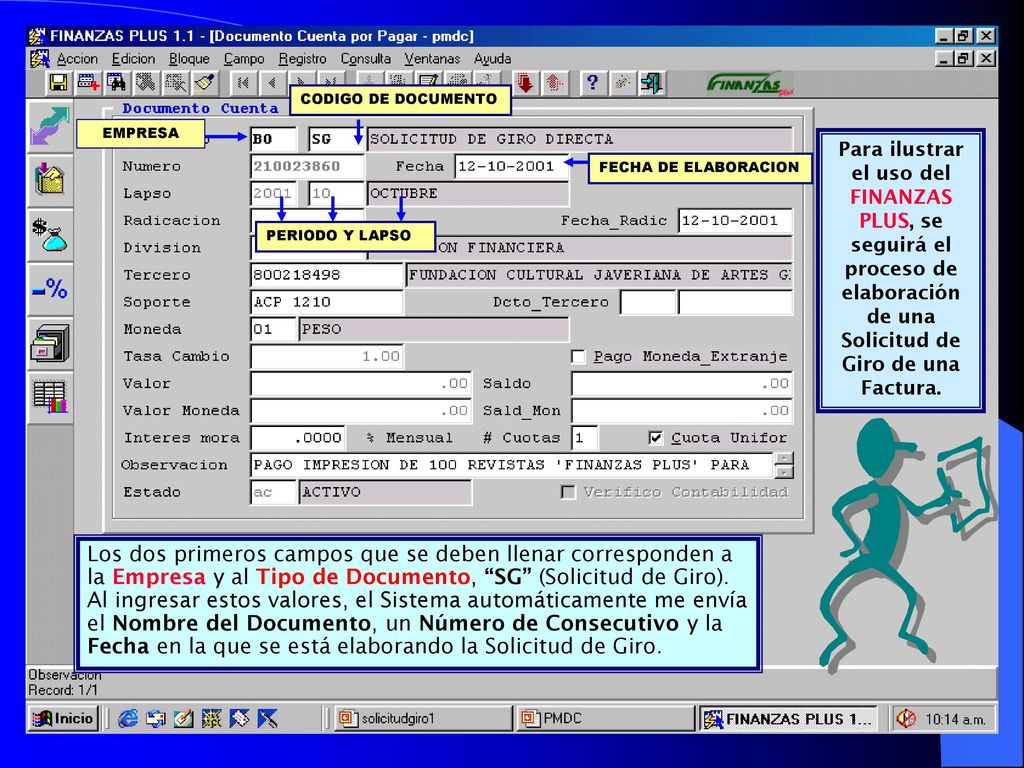The image size is (1024, 768).
Task: Go to first record arrow button
Action: tap(244, 83)
